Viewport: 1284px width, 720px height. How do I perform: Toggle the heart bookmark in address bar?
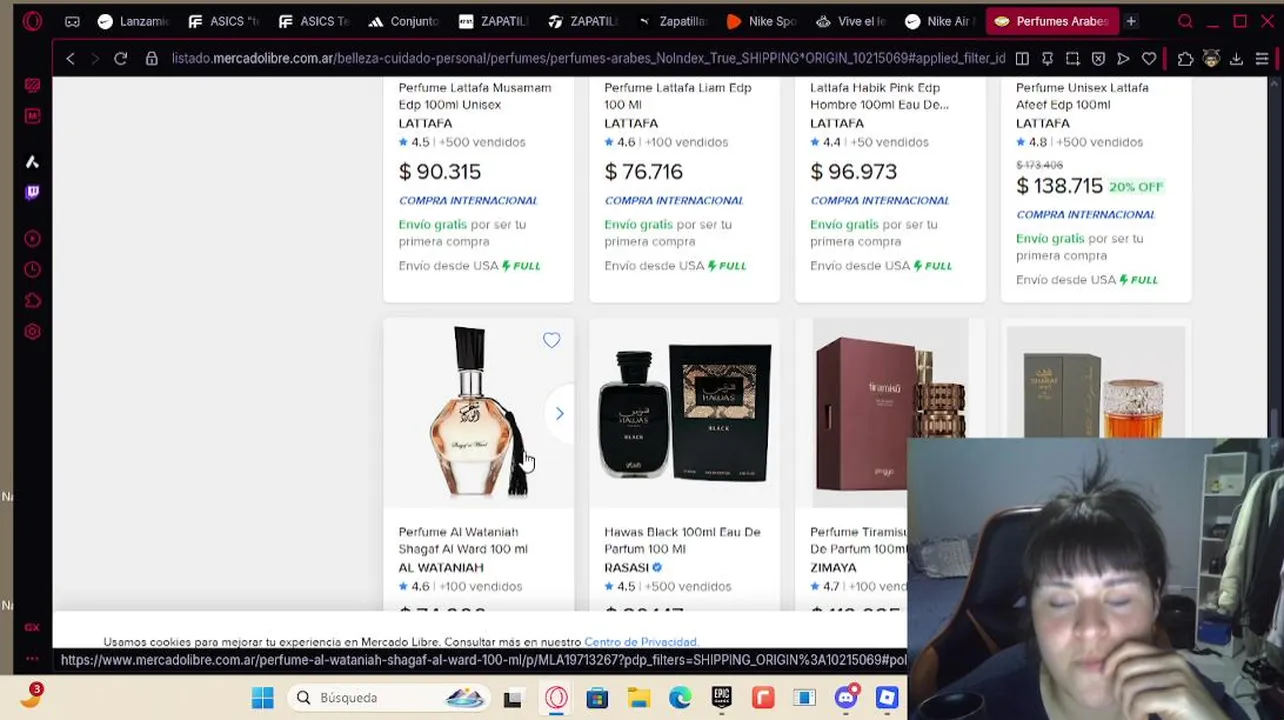click(1149, 59)
